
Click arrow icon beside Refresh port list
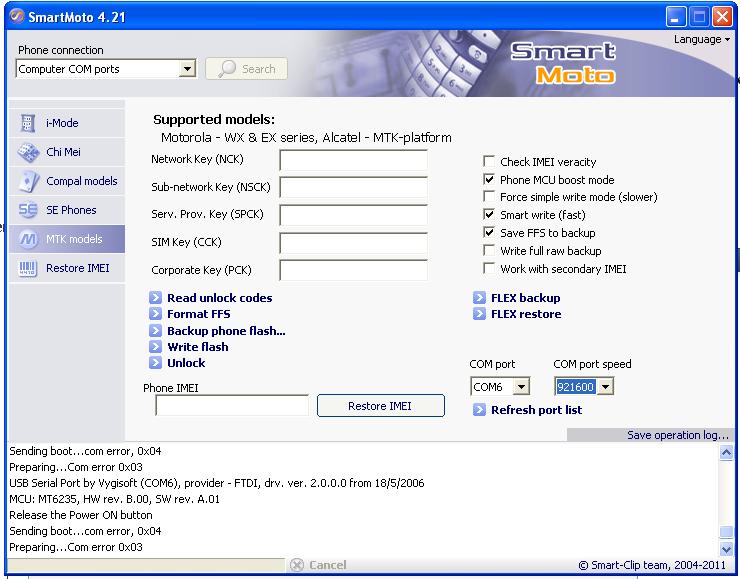pos(479,410)
